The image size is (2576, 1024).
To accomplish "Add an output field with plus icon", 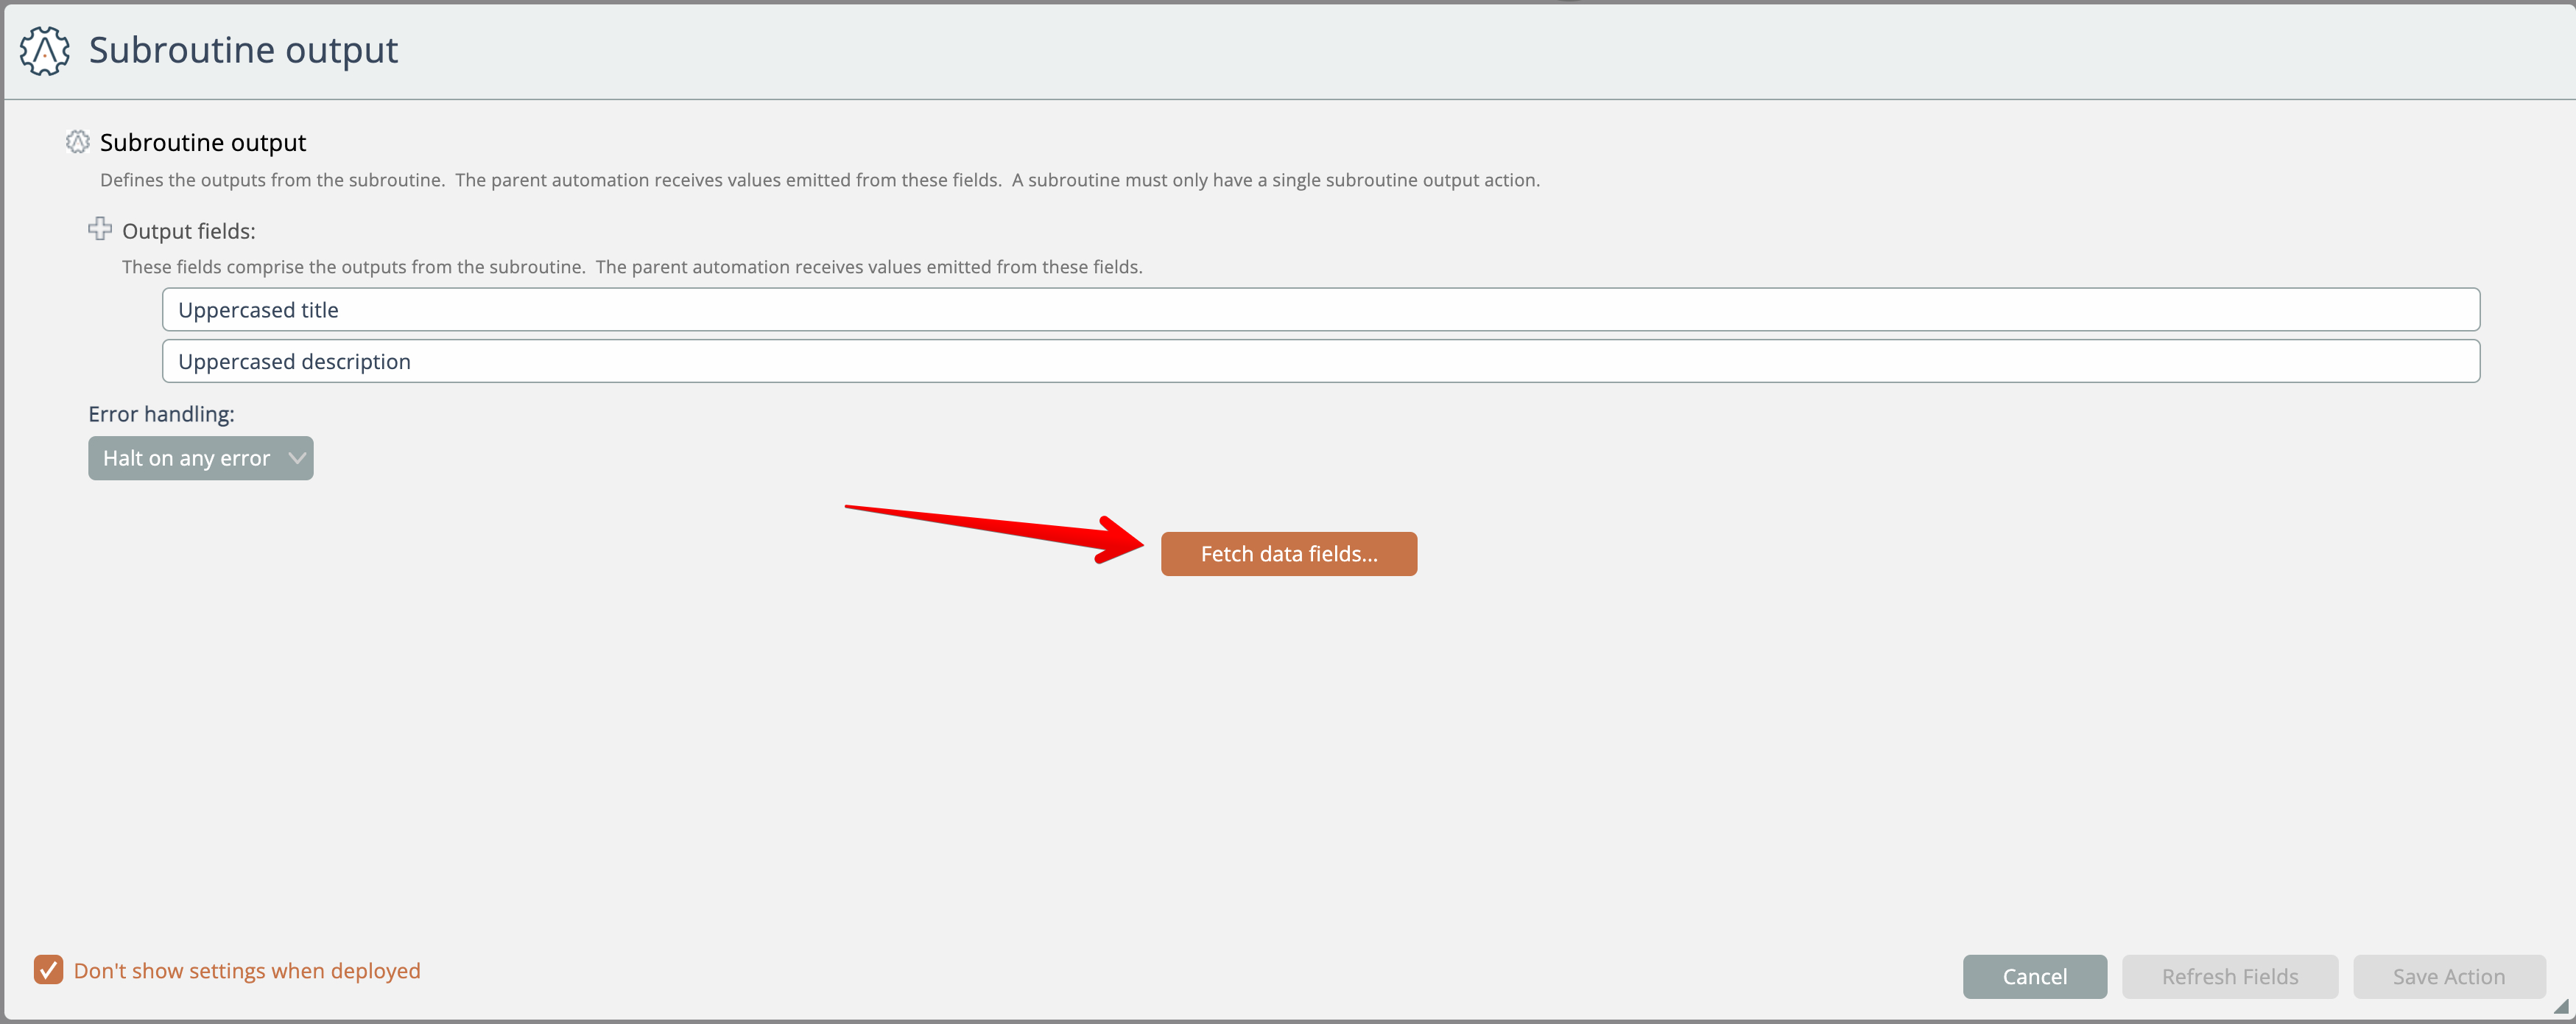I will pos(100,229).
